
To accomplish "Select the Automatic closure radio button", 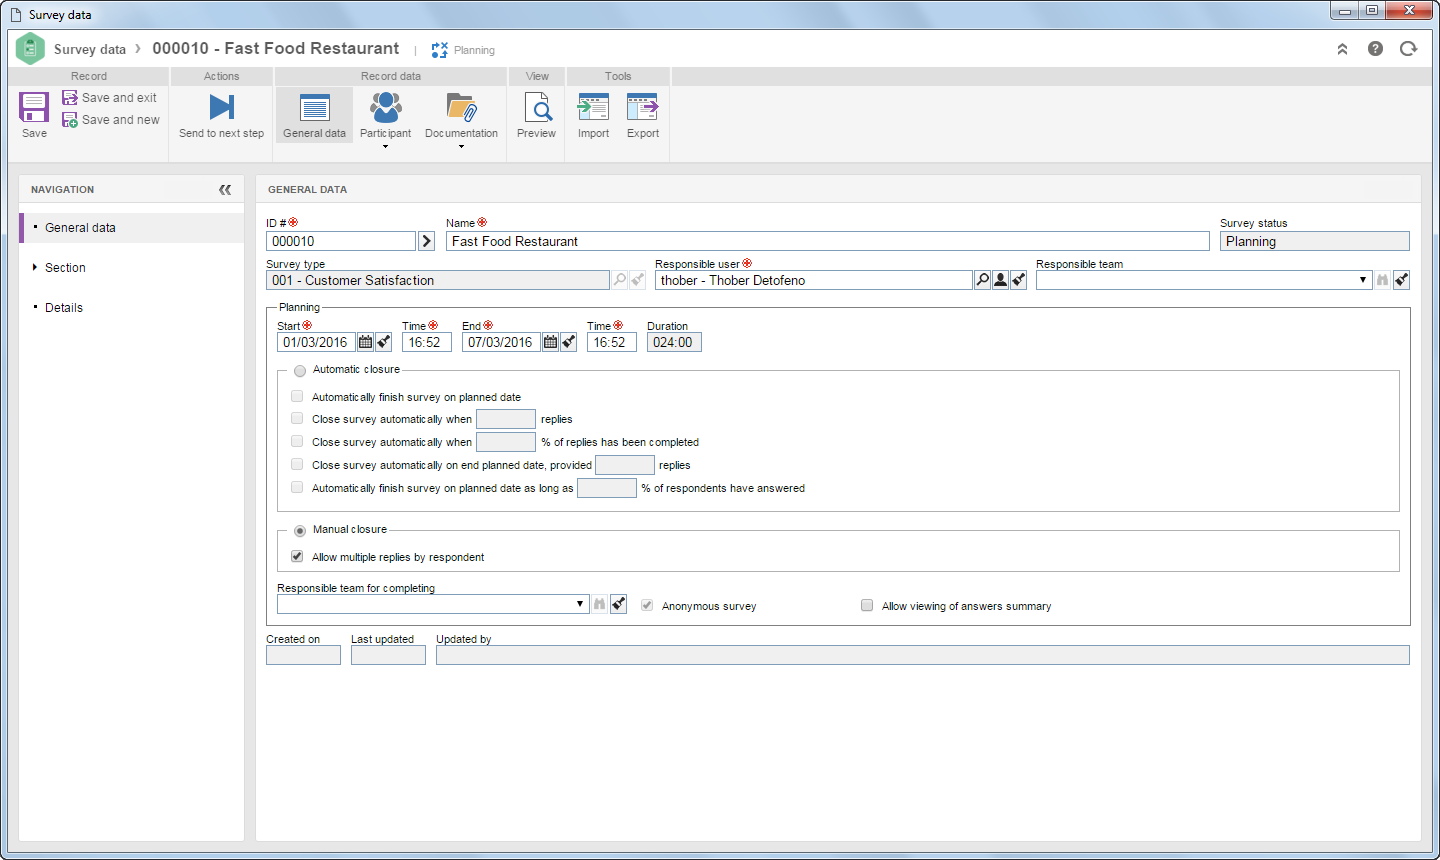I will 300,370.
